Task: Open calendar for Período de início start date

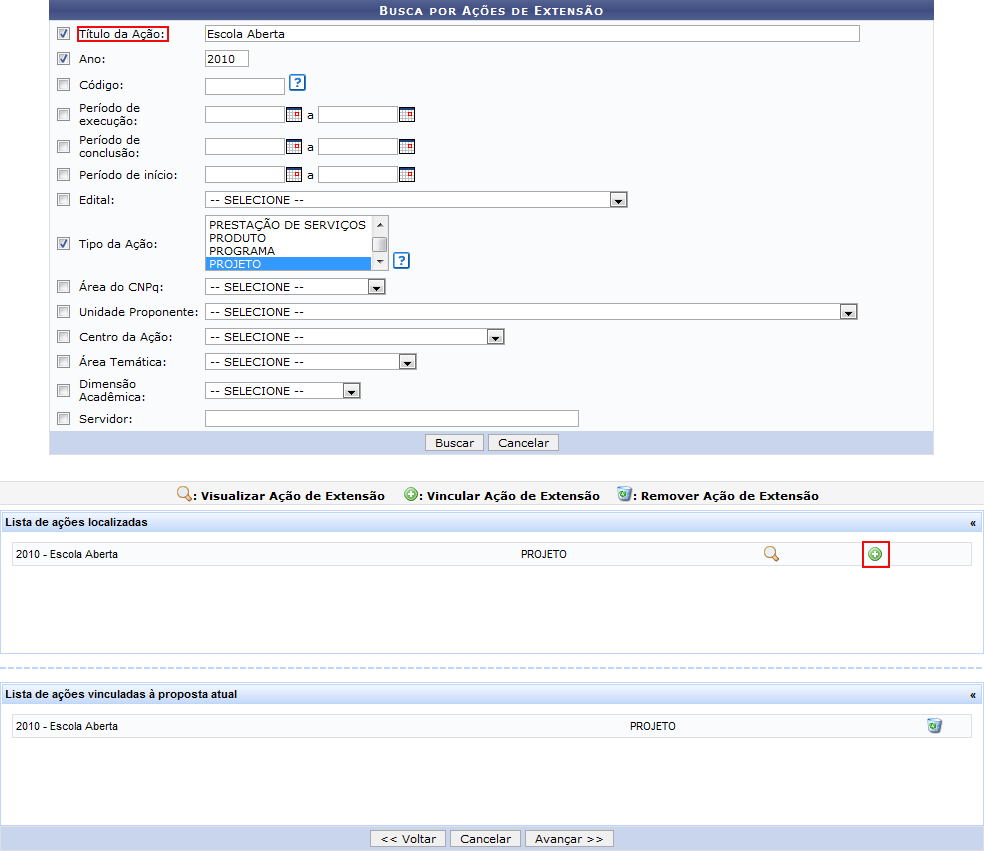Action: (294, 175)
